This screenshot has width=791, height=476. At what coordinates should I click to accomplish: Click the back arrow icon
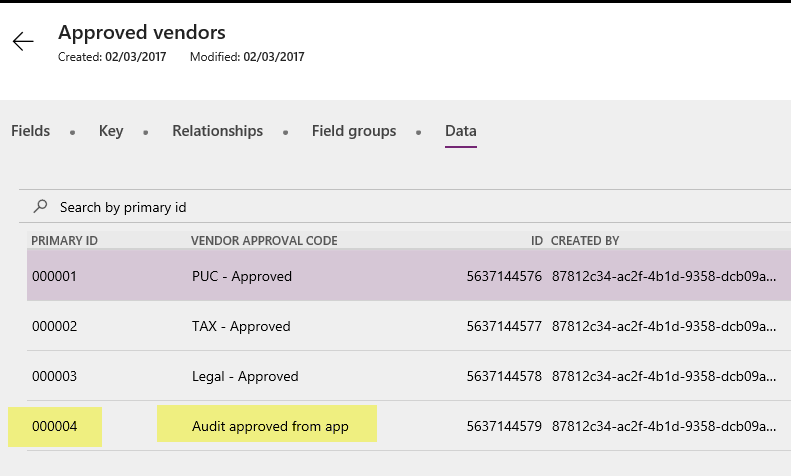coord(23,41)
